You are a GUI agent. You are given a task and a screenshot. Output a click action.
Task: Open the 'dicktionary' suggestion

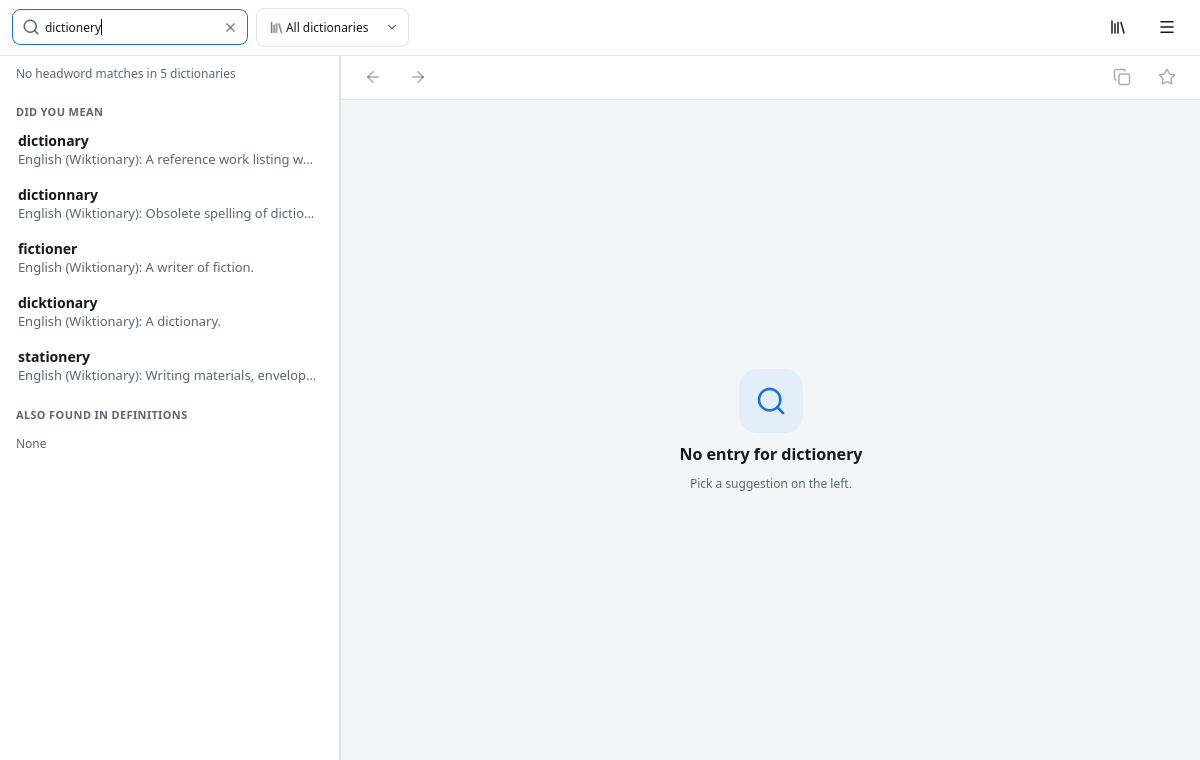pyautogui.click(x=168, y=312)
